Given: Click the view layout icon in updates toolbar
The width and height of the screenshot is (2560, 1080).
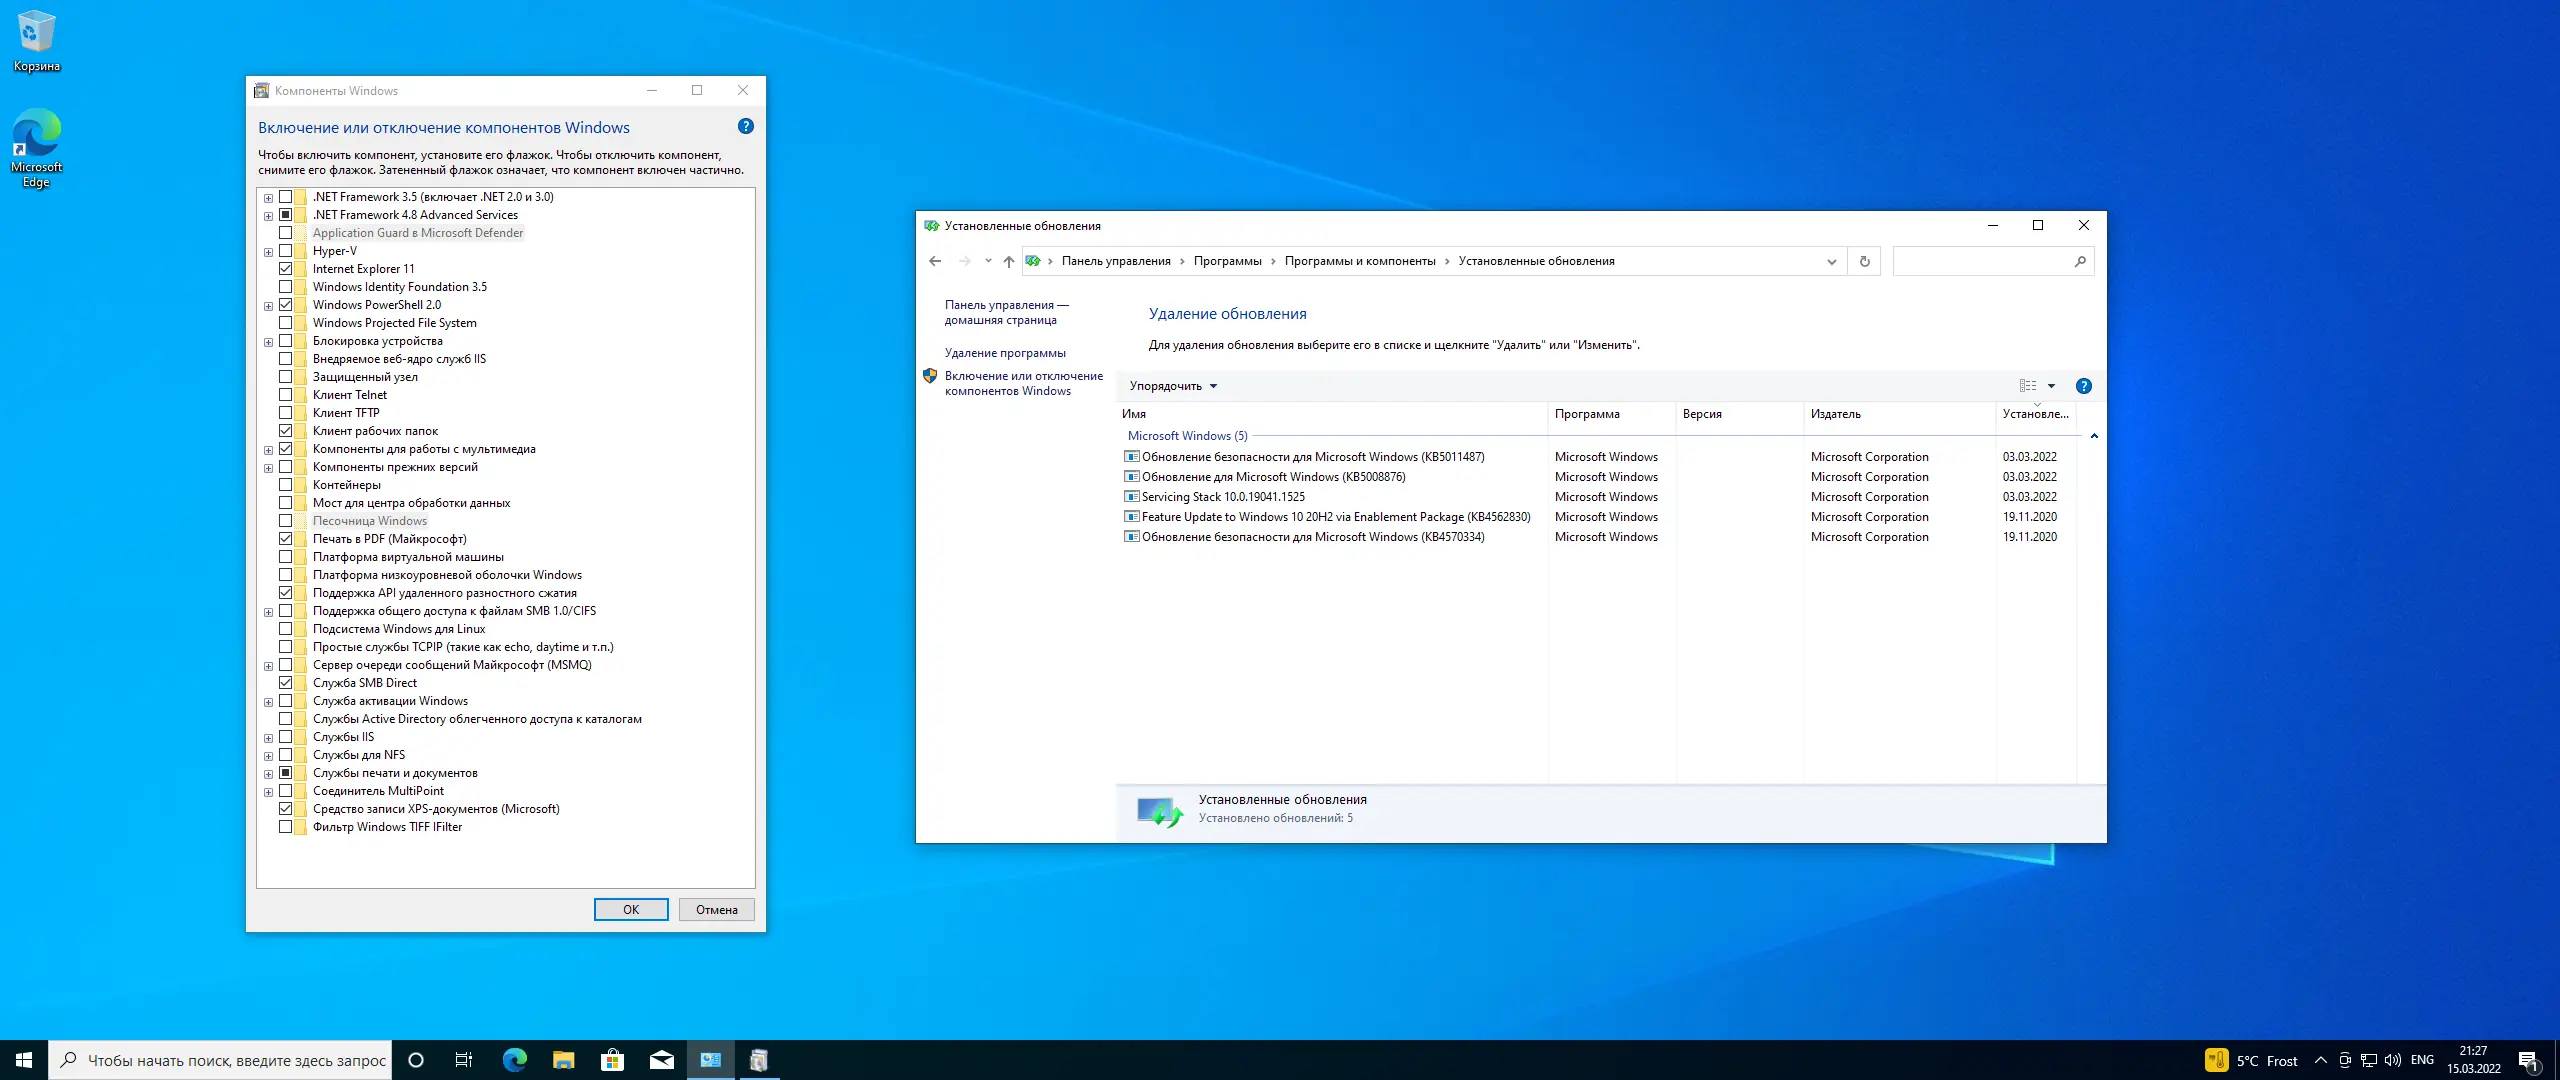Looking at the screenshot, I should (2027, 386).
